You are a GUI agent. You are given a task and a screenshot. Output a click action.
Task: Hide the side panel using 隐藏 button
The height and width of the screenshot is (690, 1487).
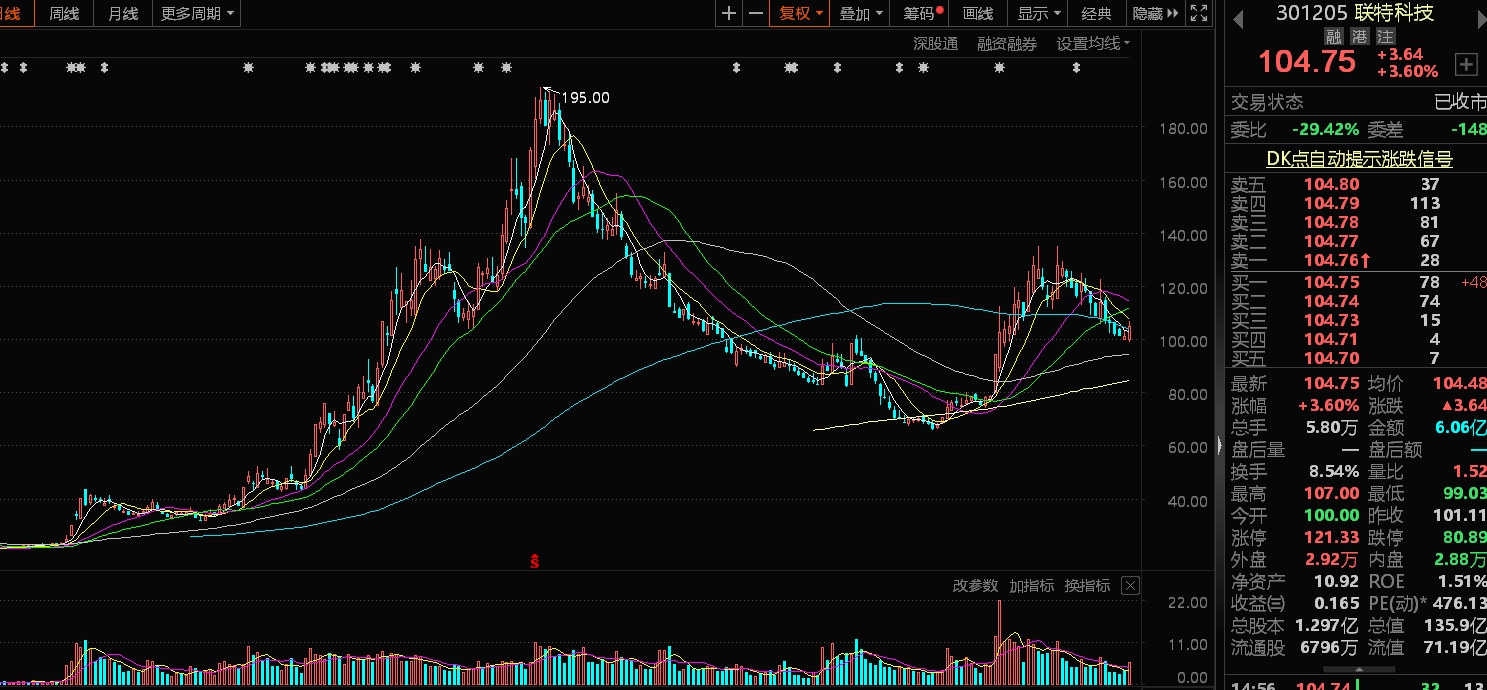pyautogui.click(x=1148, y=13)
